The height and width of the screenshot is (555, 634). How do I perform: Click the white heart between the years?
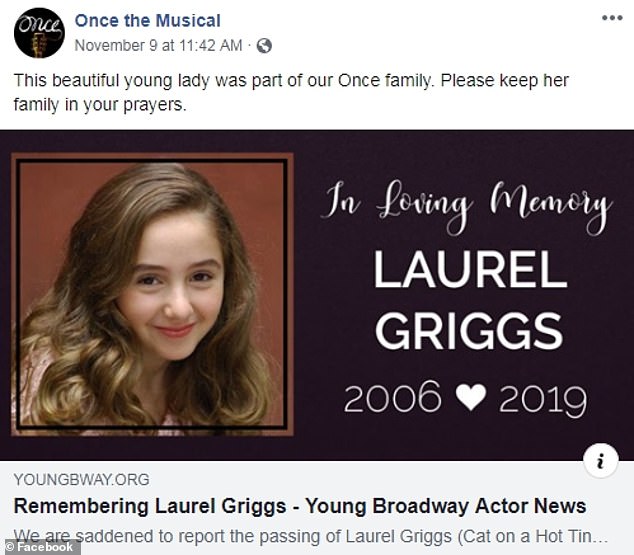(469, 398)
